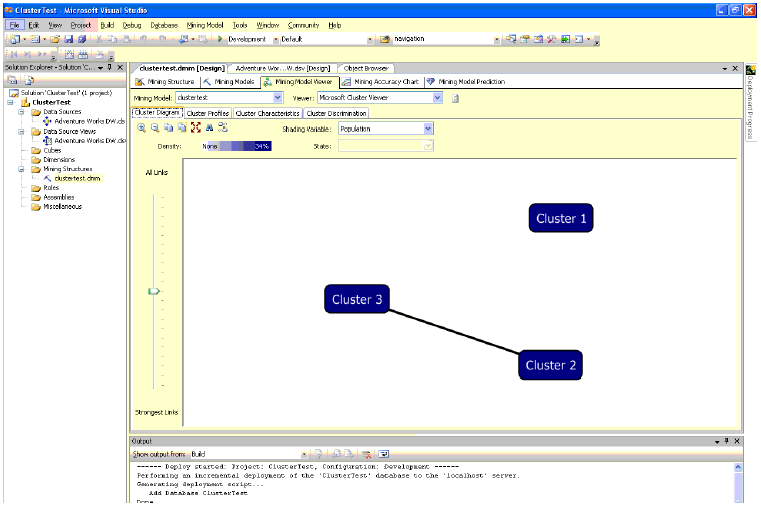Toggle auto-hide pin on Output panel

727,441
